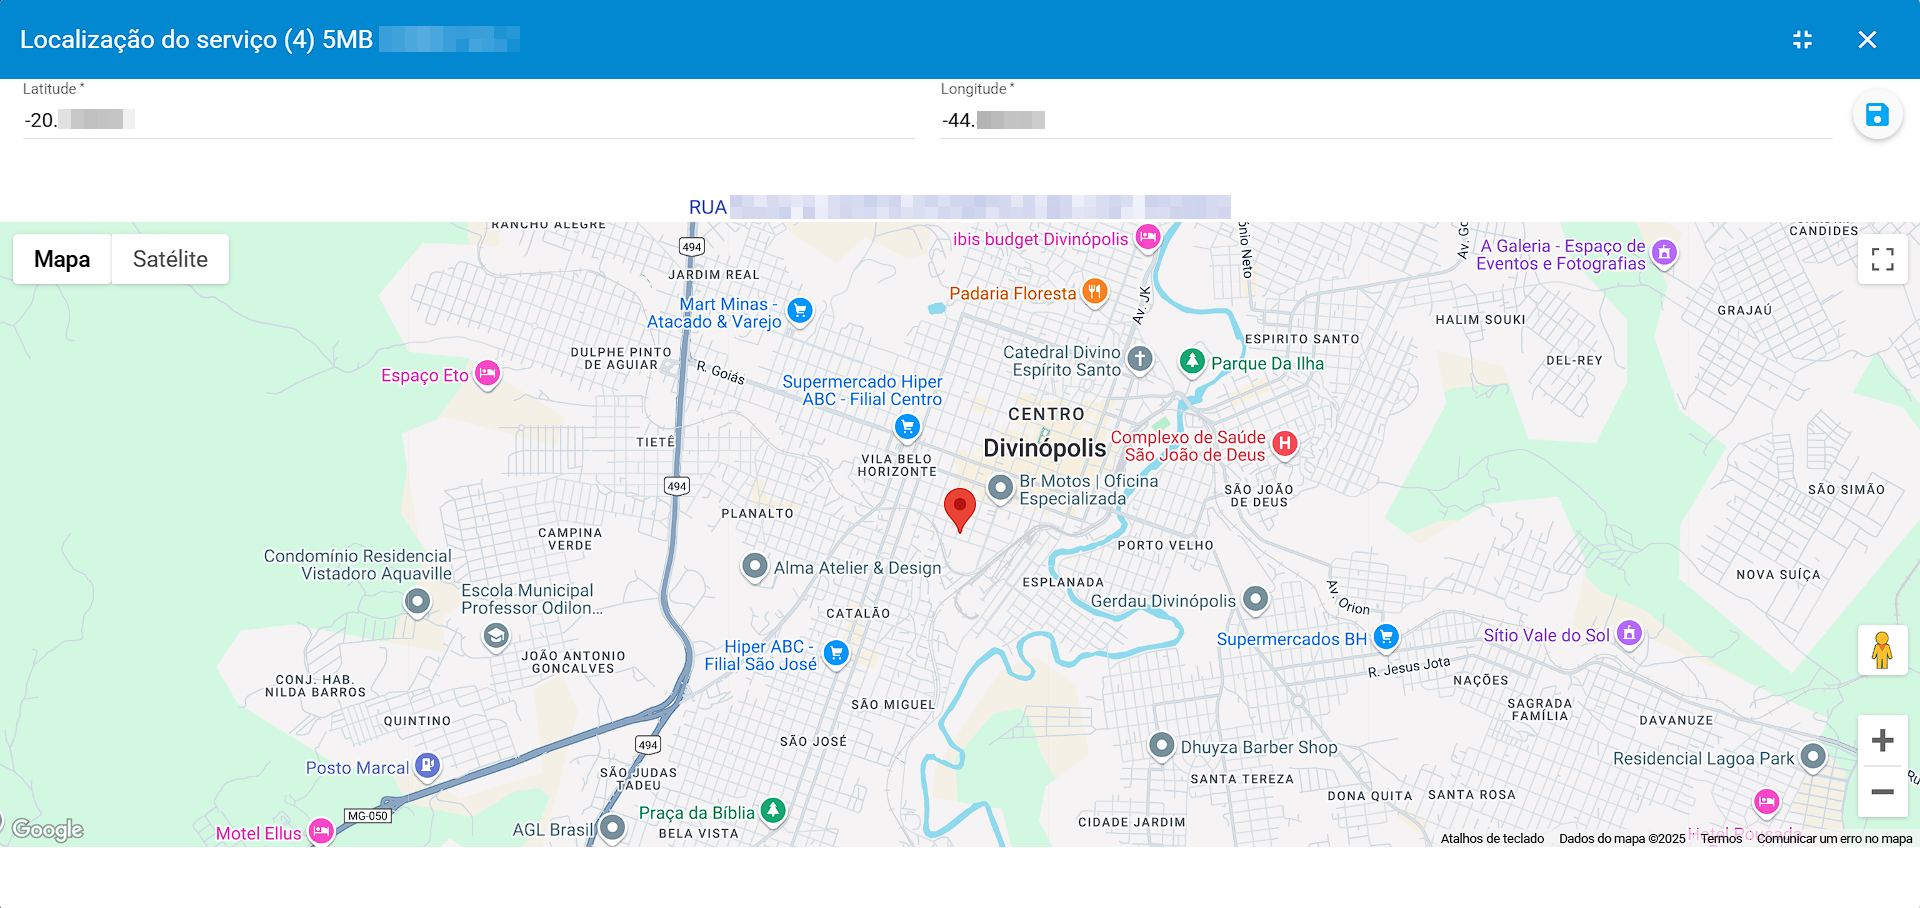The height and width of the screenshot is (908, 1920).
Task: Open the Catedral Divino Espírito Santo church marker
Action: (x=1140, y=359)
